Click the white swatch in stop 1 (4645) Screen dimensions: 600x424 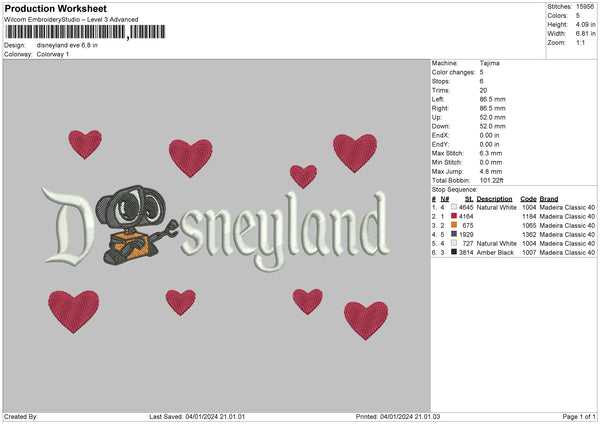coord(454,207)
